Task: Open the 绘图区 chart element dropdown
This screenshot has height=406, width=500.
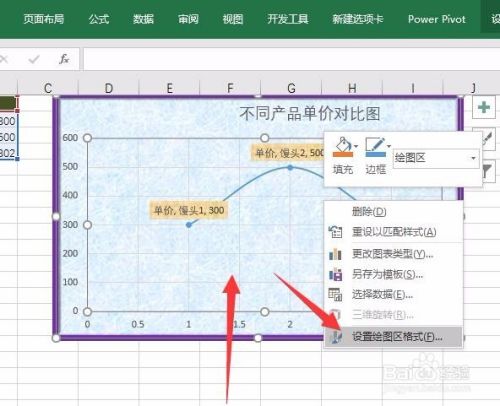Action: [x=436, y=158]
